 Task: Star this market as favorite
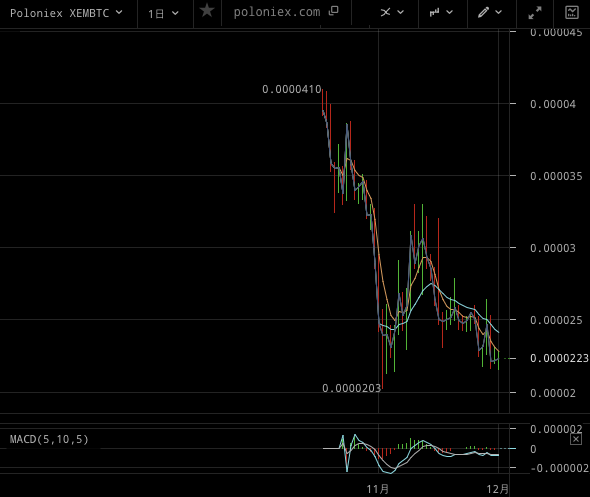(207, 11)
